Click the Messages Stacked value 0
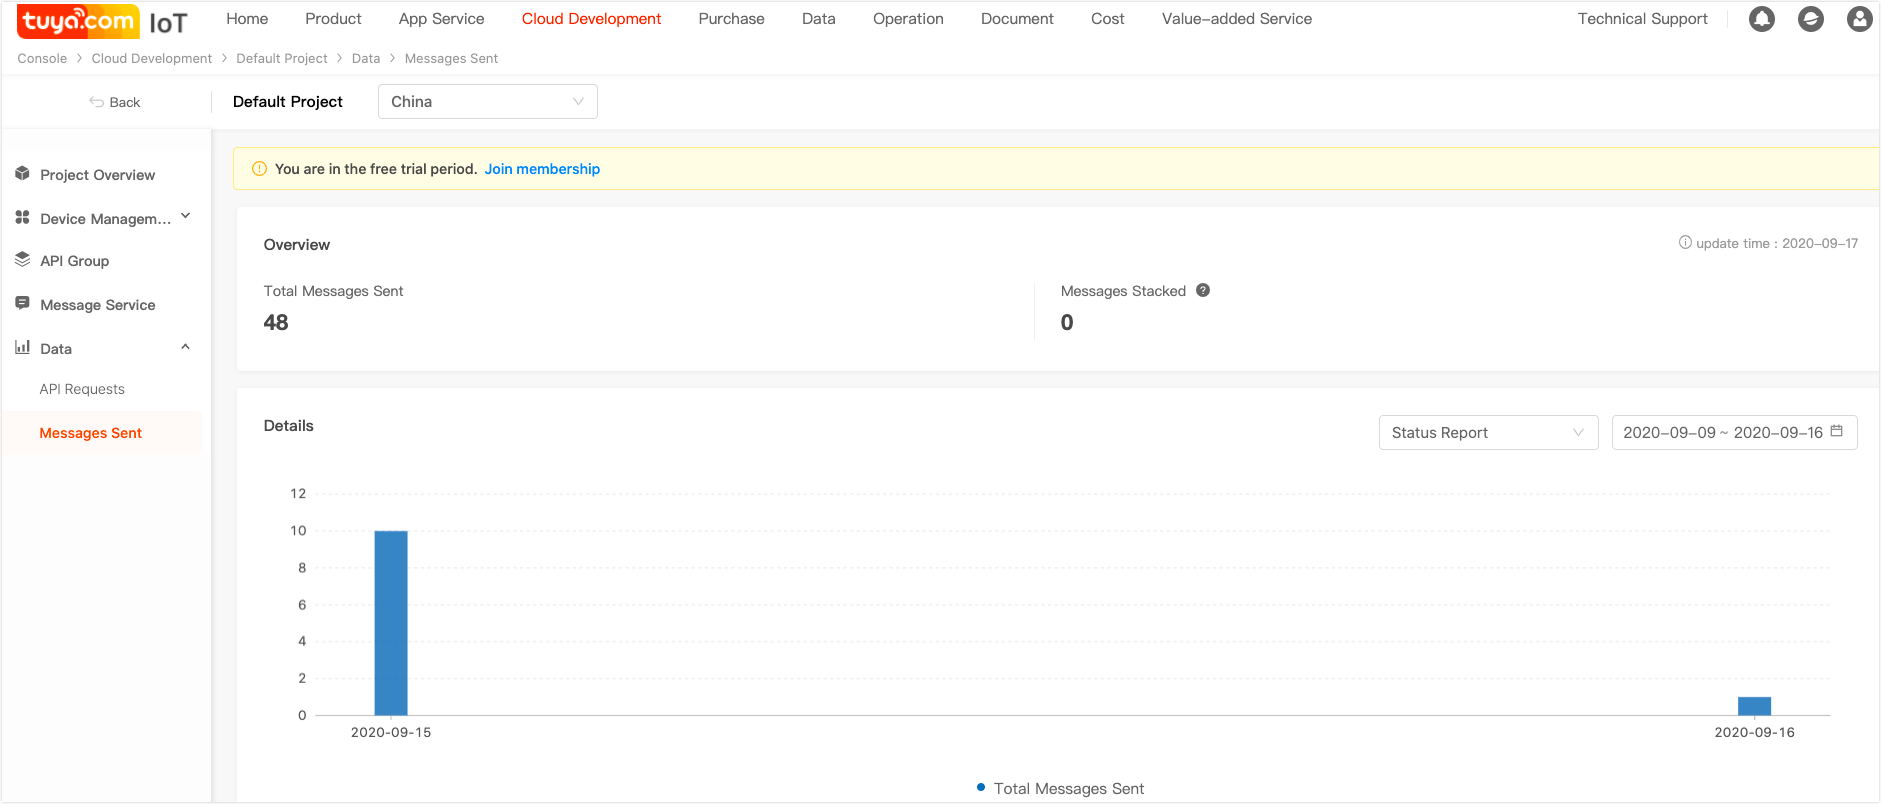1881x804 pixels. (x=1067, y=322)
